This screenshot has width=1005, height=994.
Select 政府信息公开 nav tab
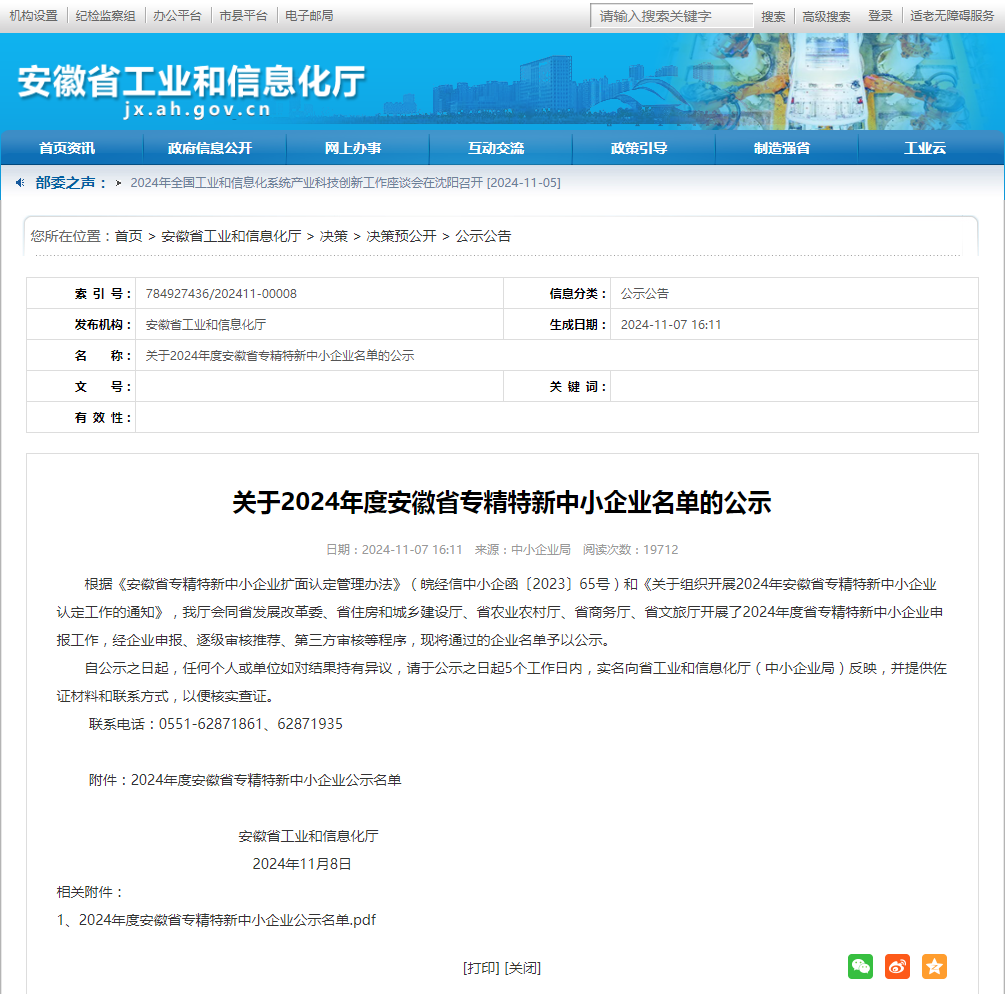(210, 148)
